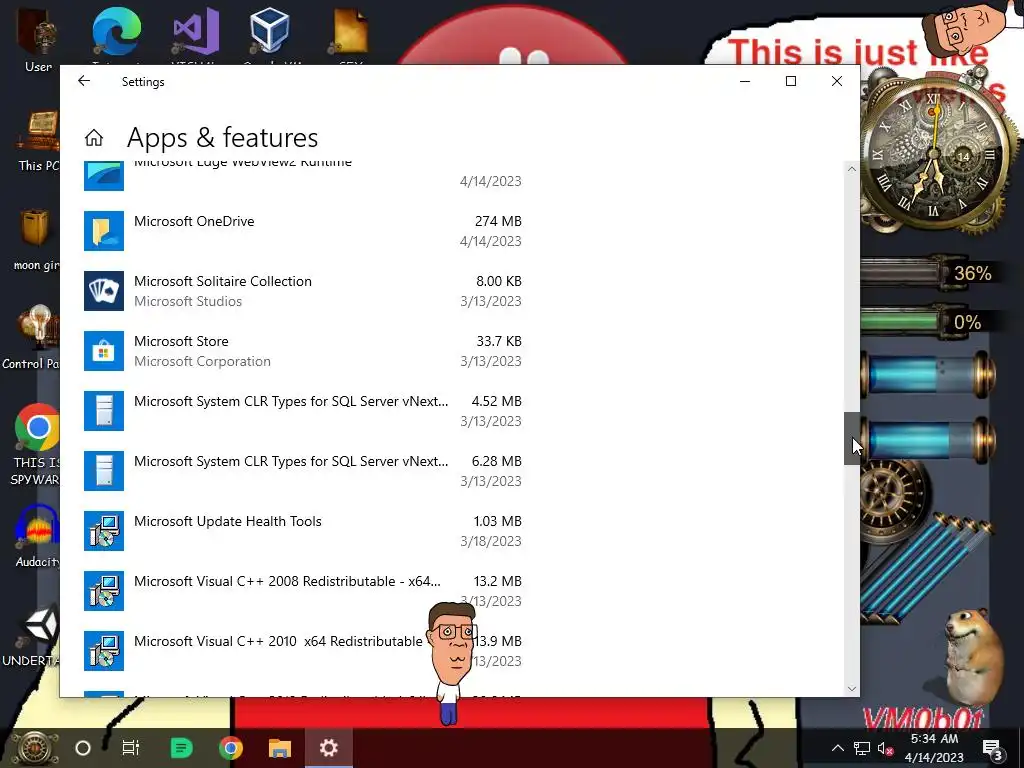Image resolution: width=1024 pixels, height=768 pixels.
Task: Open the VirtualBox desktop shortcut
Action: click(x=269, y=30)
